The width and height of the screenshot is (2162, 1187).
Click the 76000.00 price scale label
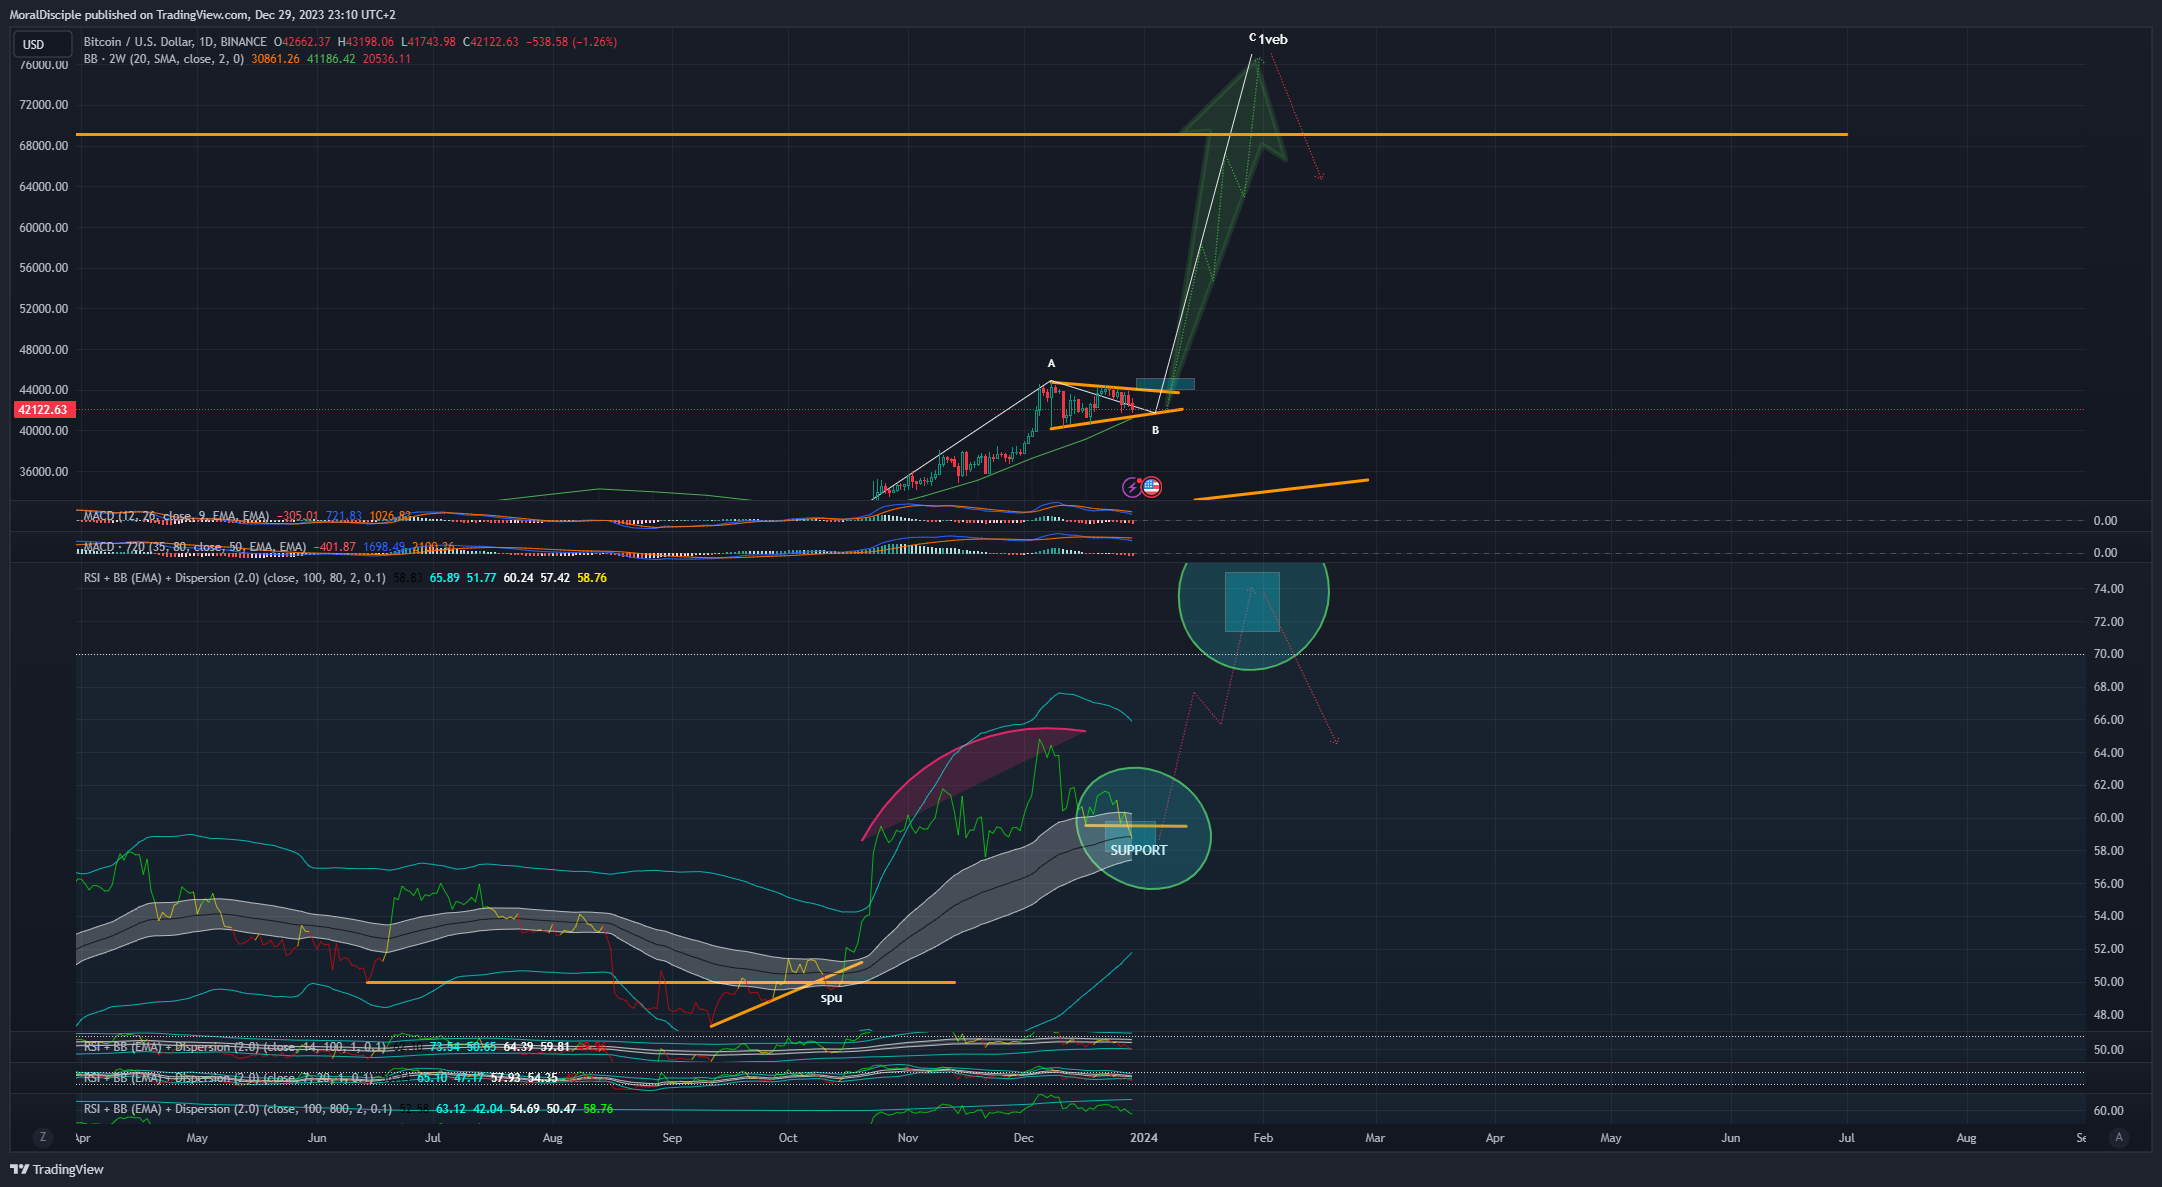(44, 65)
